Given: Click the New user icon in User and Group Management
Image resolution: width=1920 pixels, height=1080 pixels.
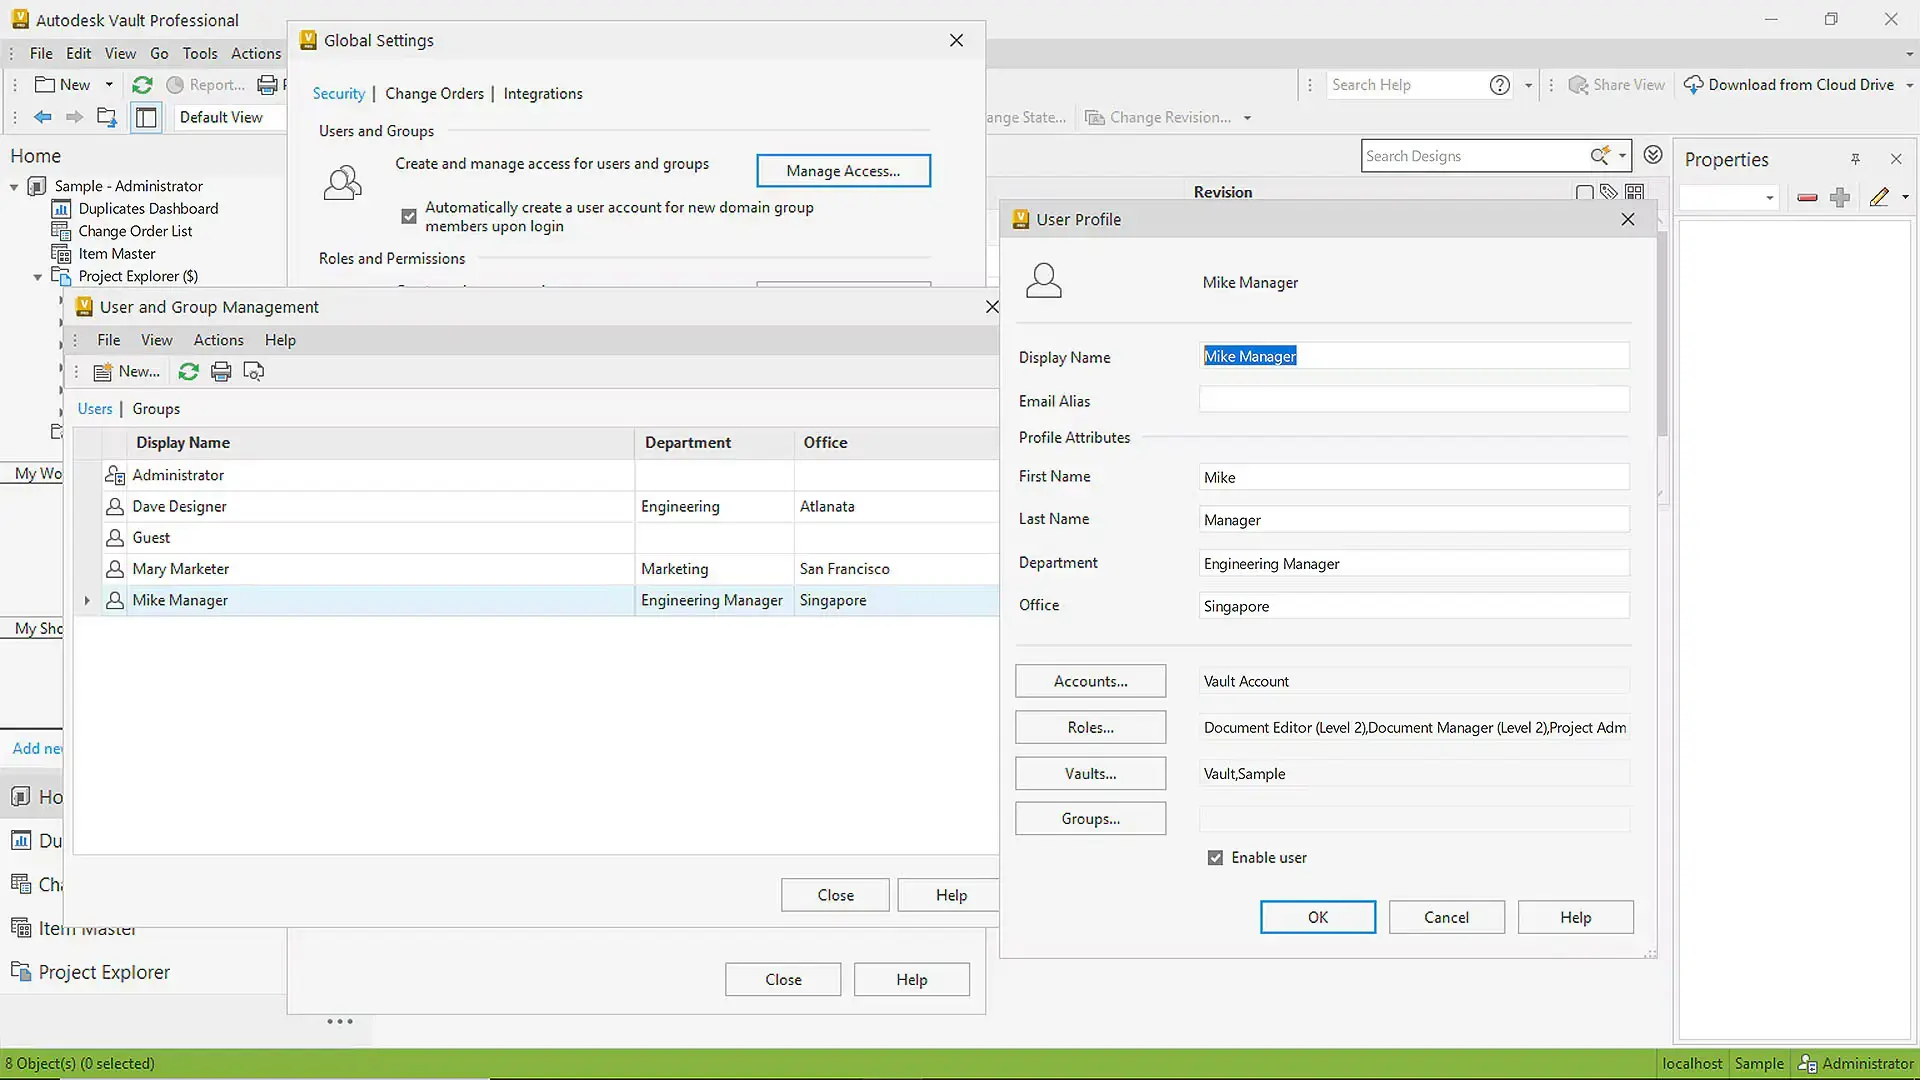Looking at the screenshot, I should 102,372.
